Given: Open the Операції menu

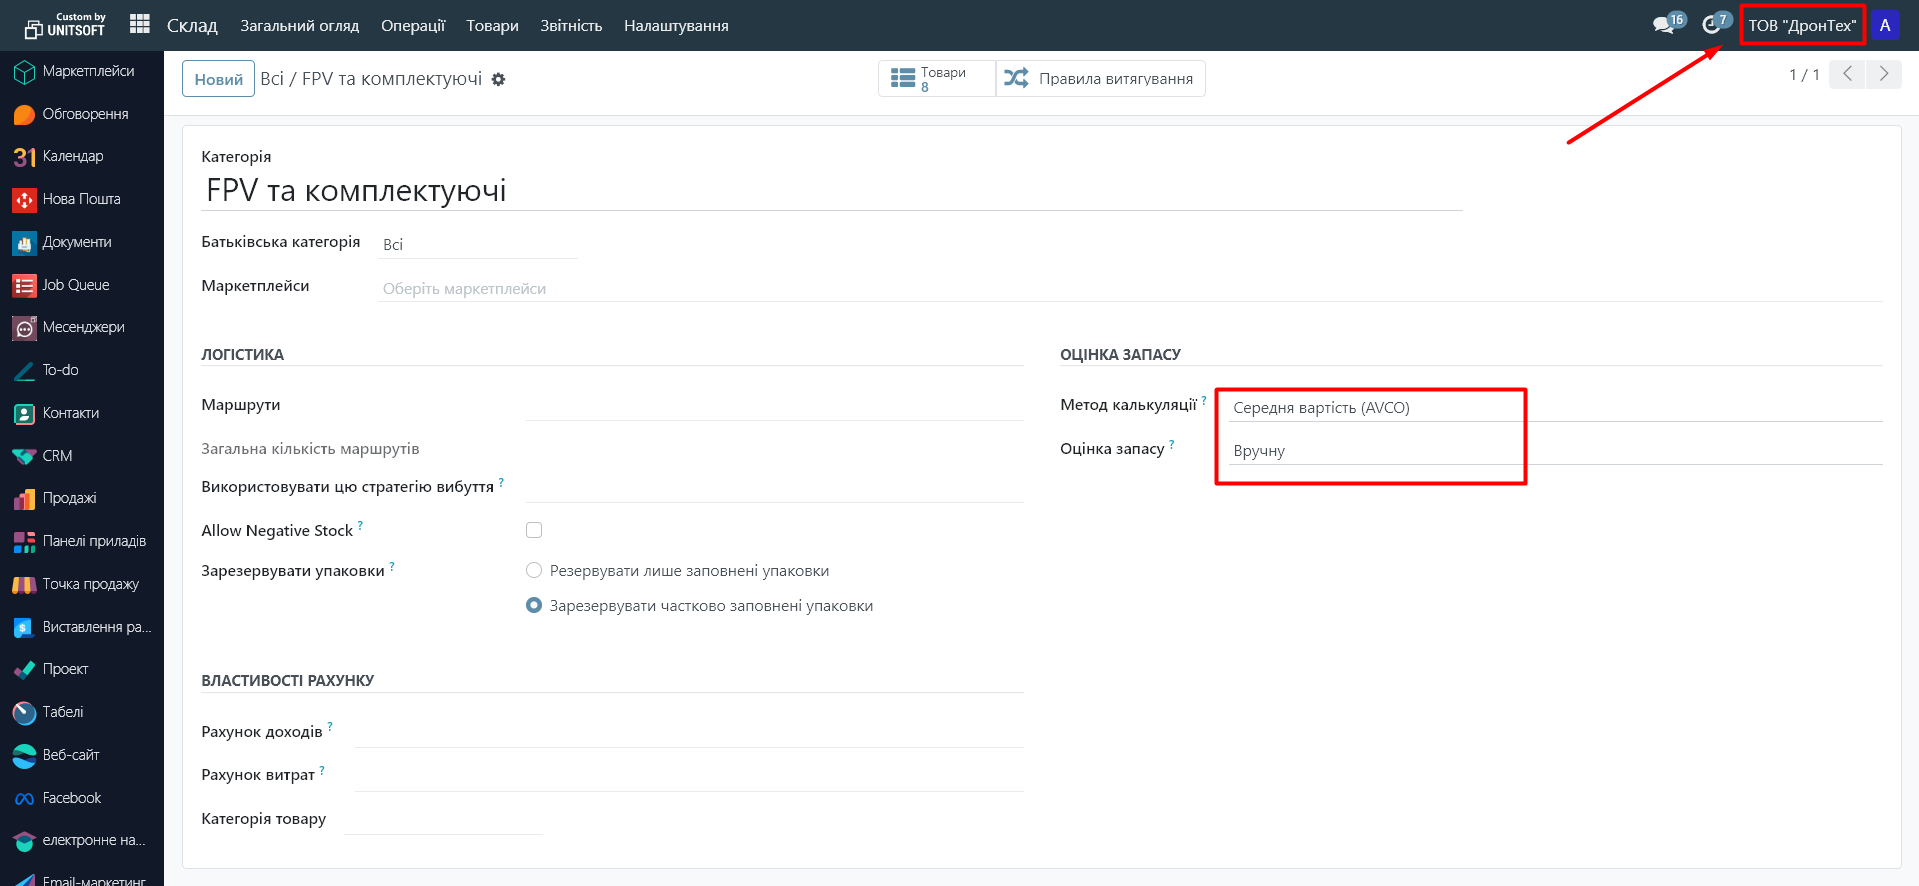Looking at the screenshot, I should [x=412, y=26].
